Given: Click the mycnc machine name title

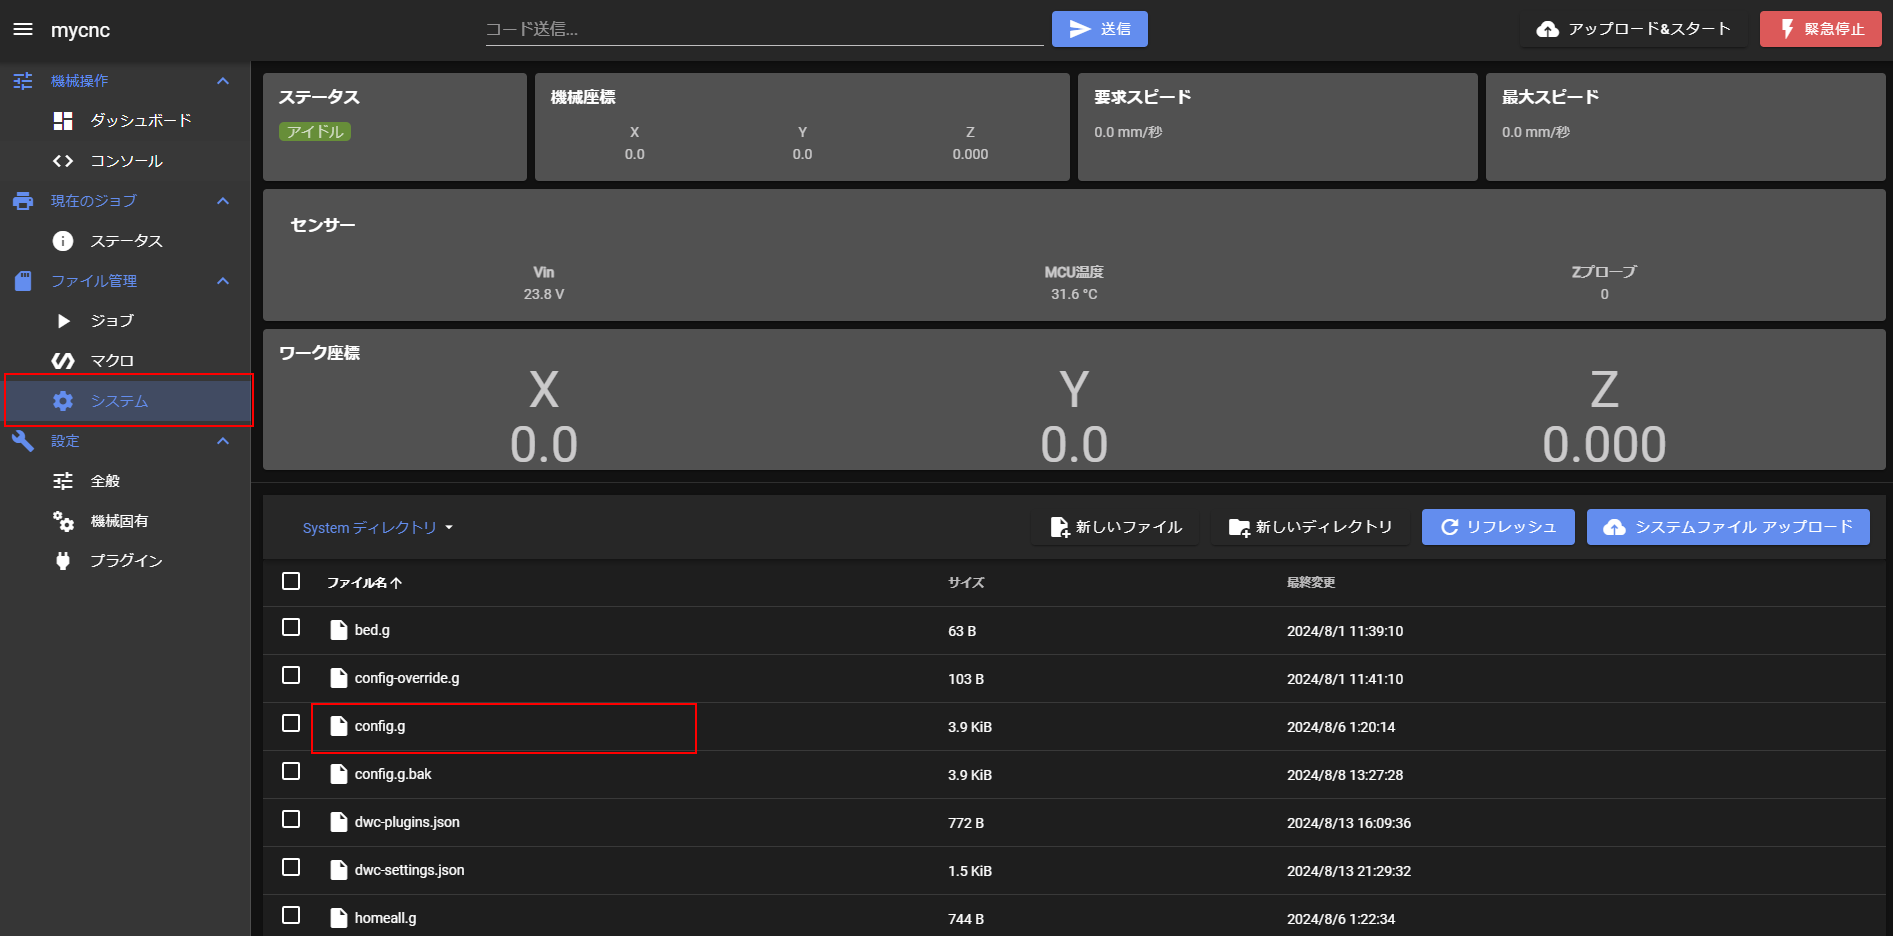Looking at the screenshot, I should pos(80,30).
